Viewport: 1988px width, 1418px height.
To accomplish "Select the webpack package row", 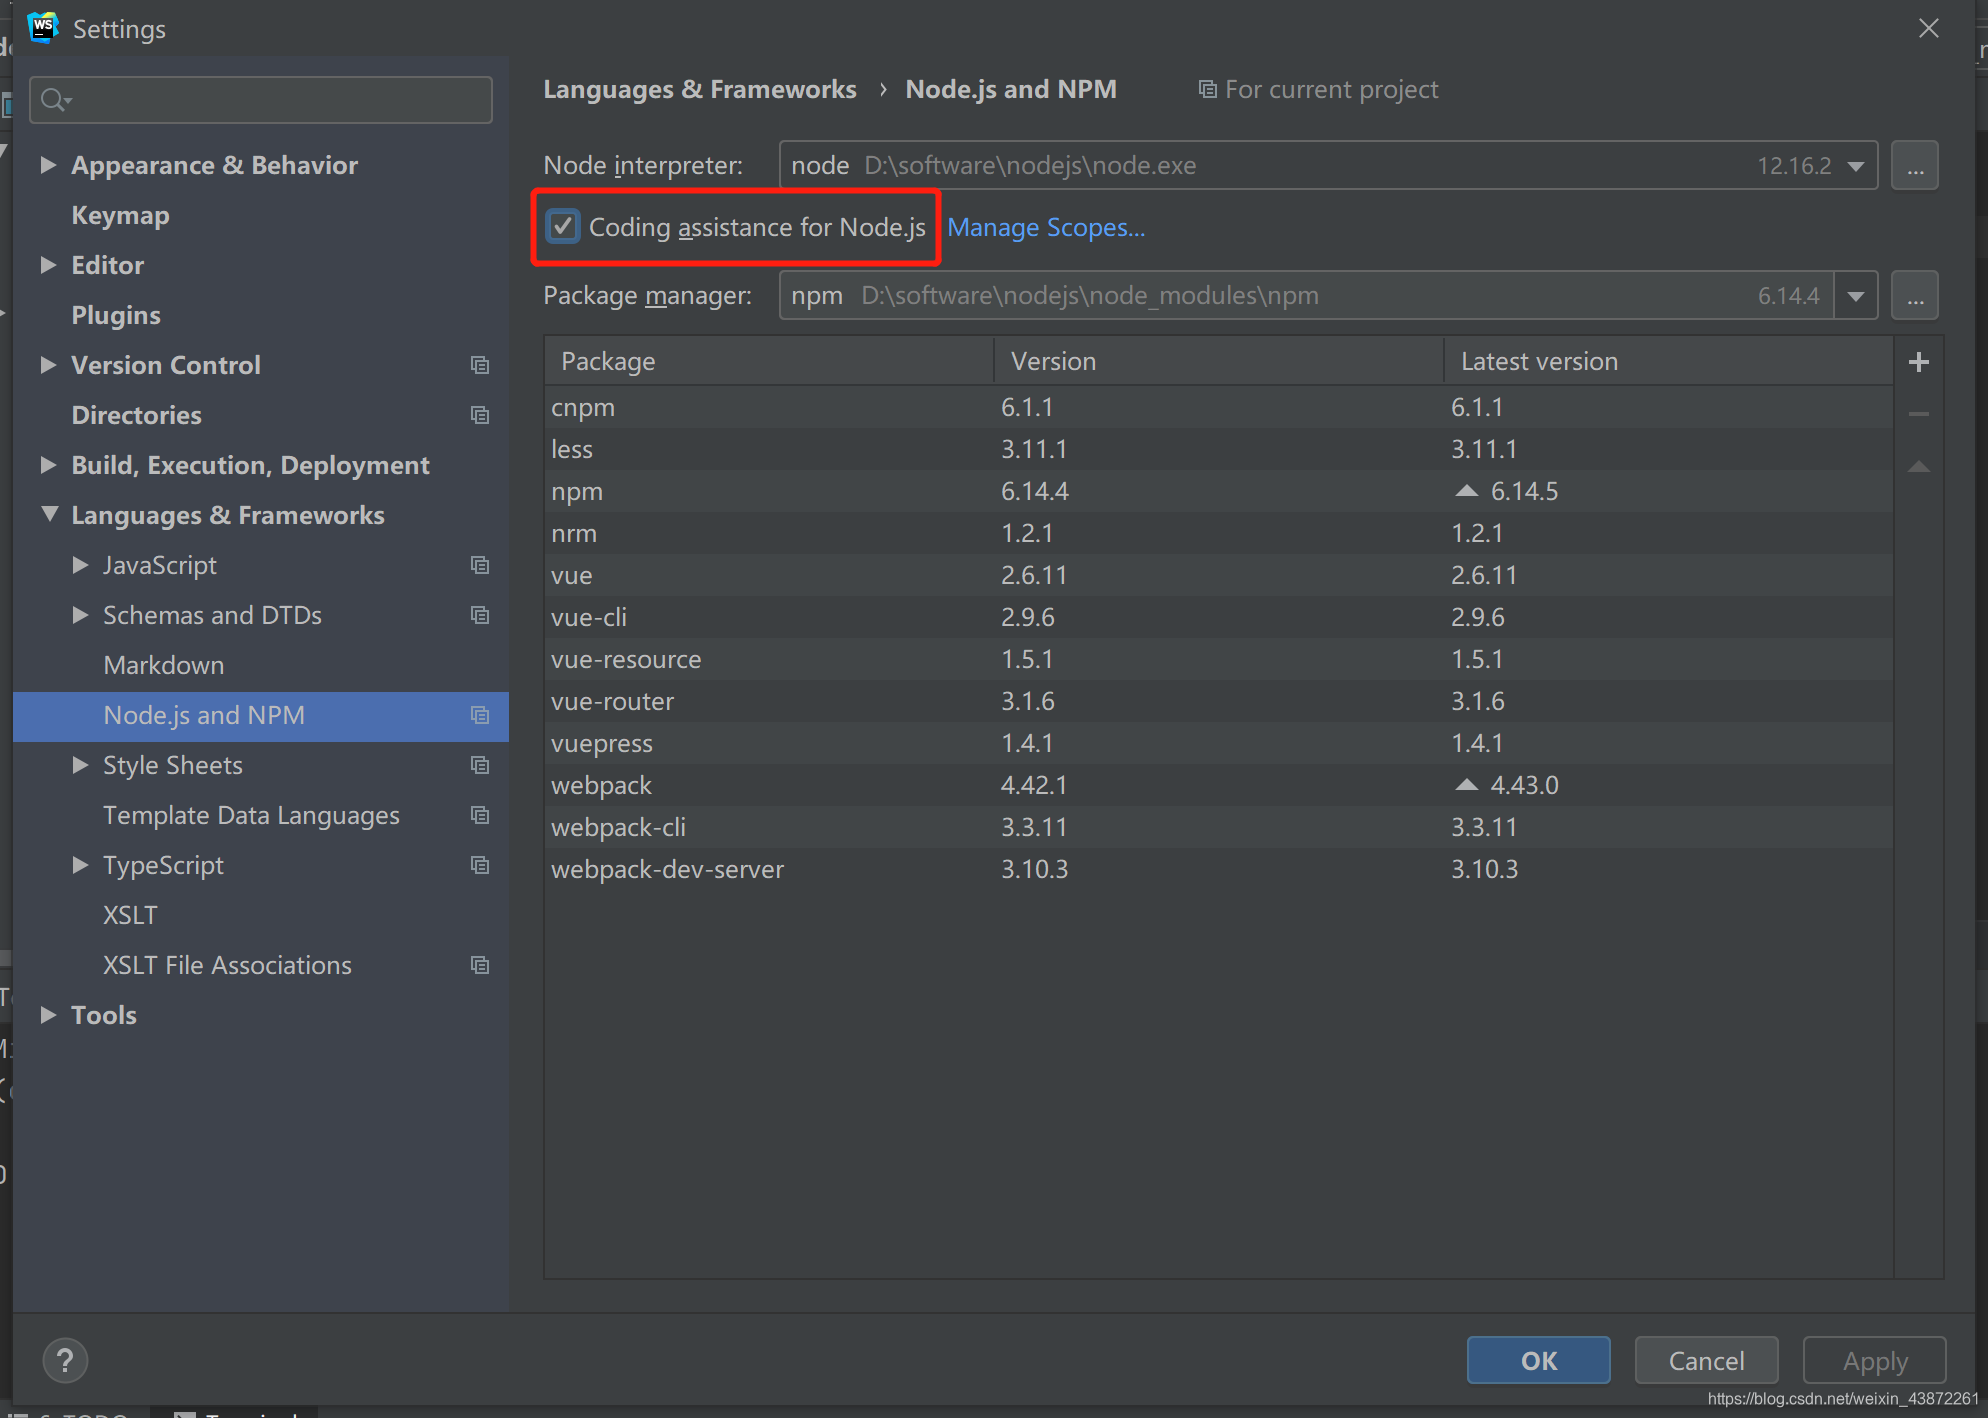I will pyautogui.click(x=601, y=785).
